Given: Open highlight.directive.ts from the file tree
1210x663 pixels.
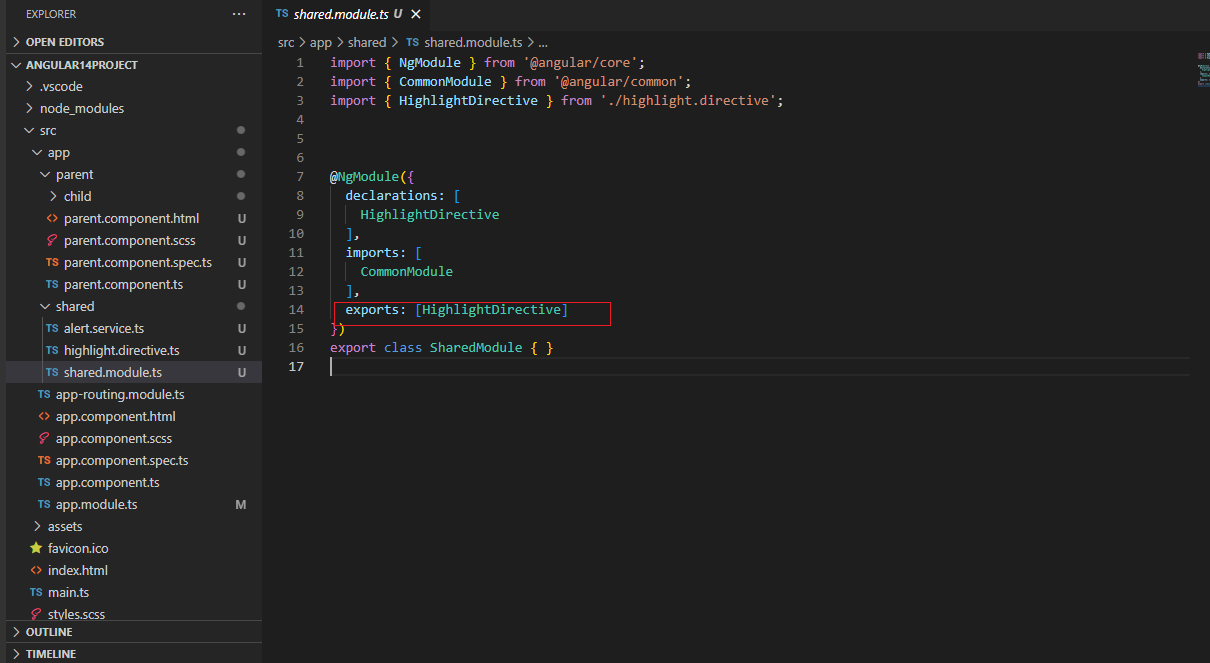Looking at the screenshot, I should coord(121,350).
